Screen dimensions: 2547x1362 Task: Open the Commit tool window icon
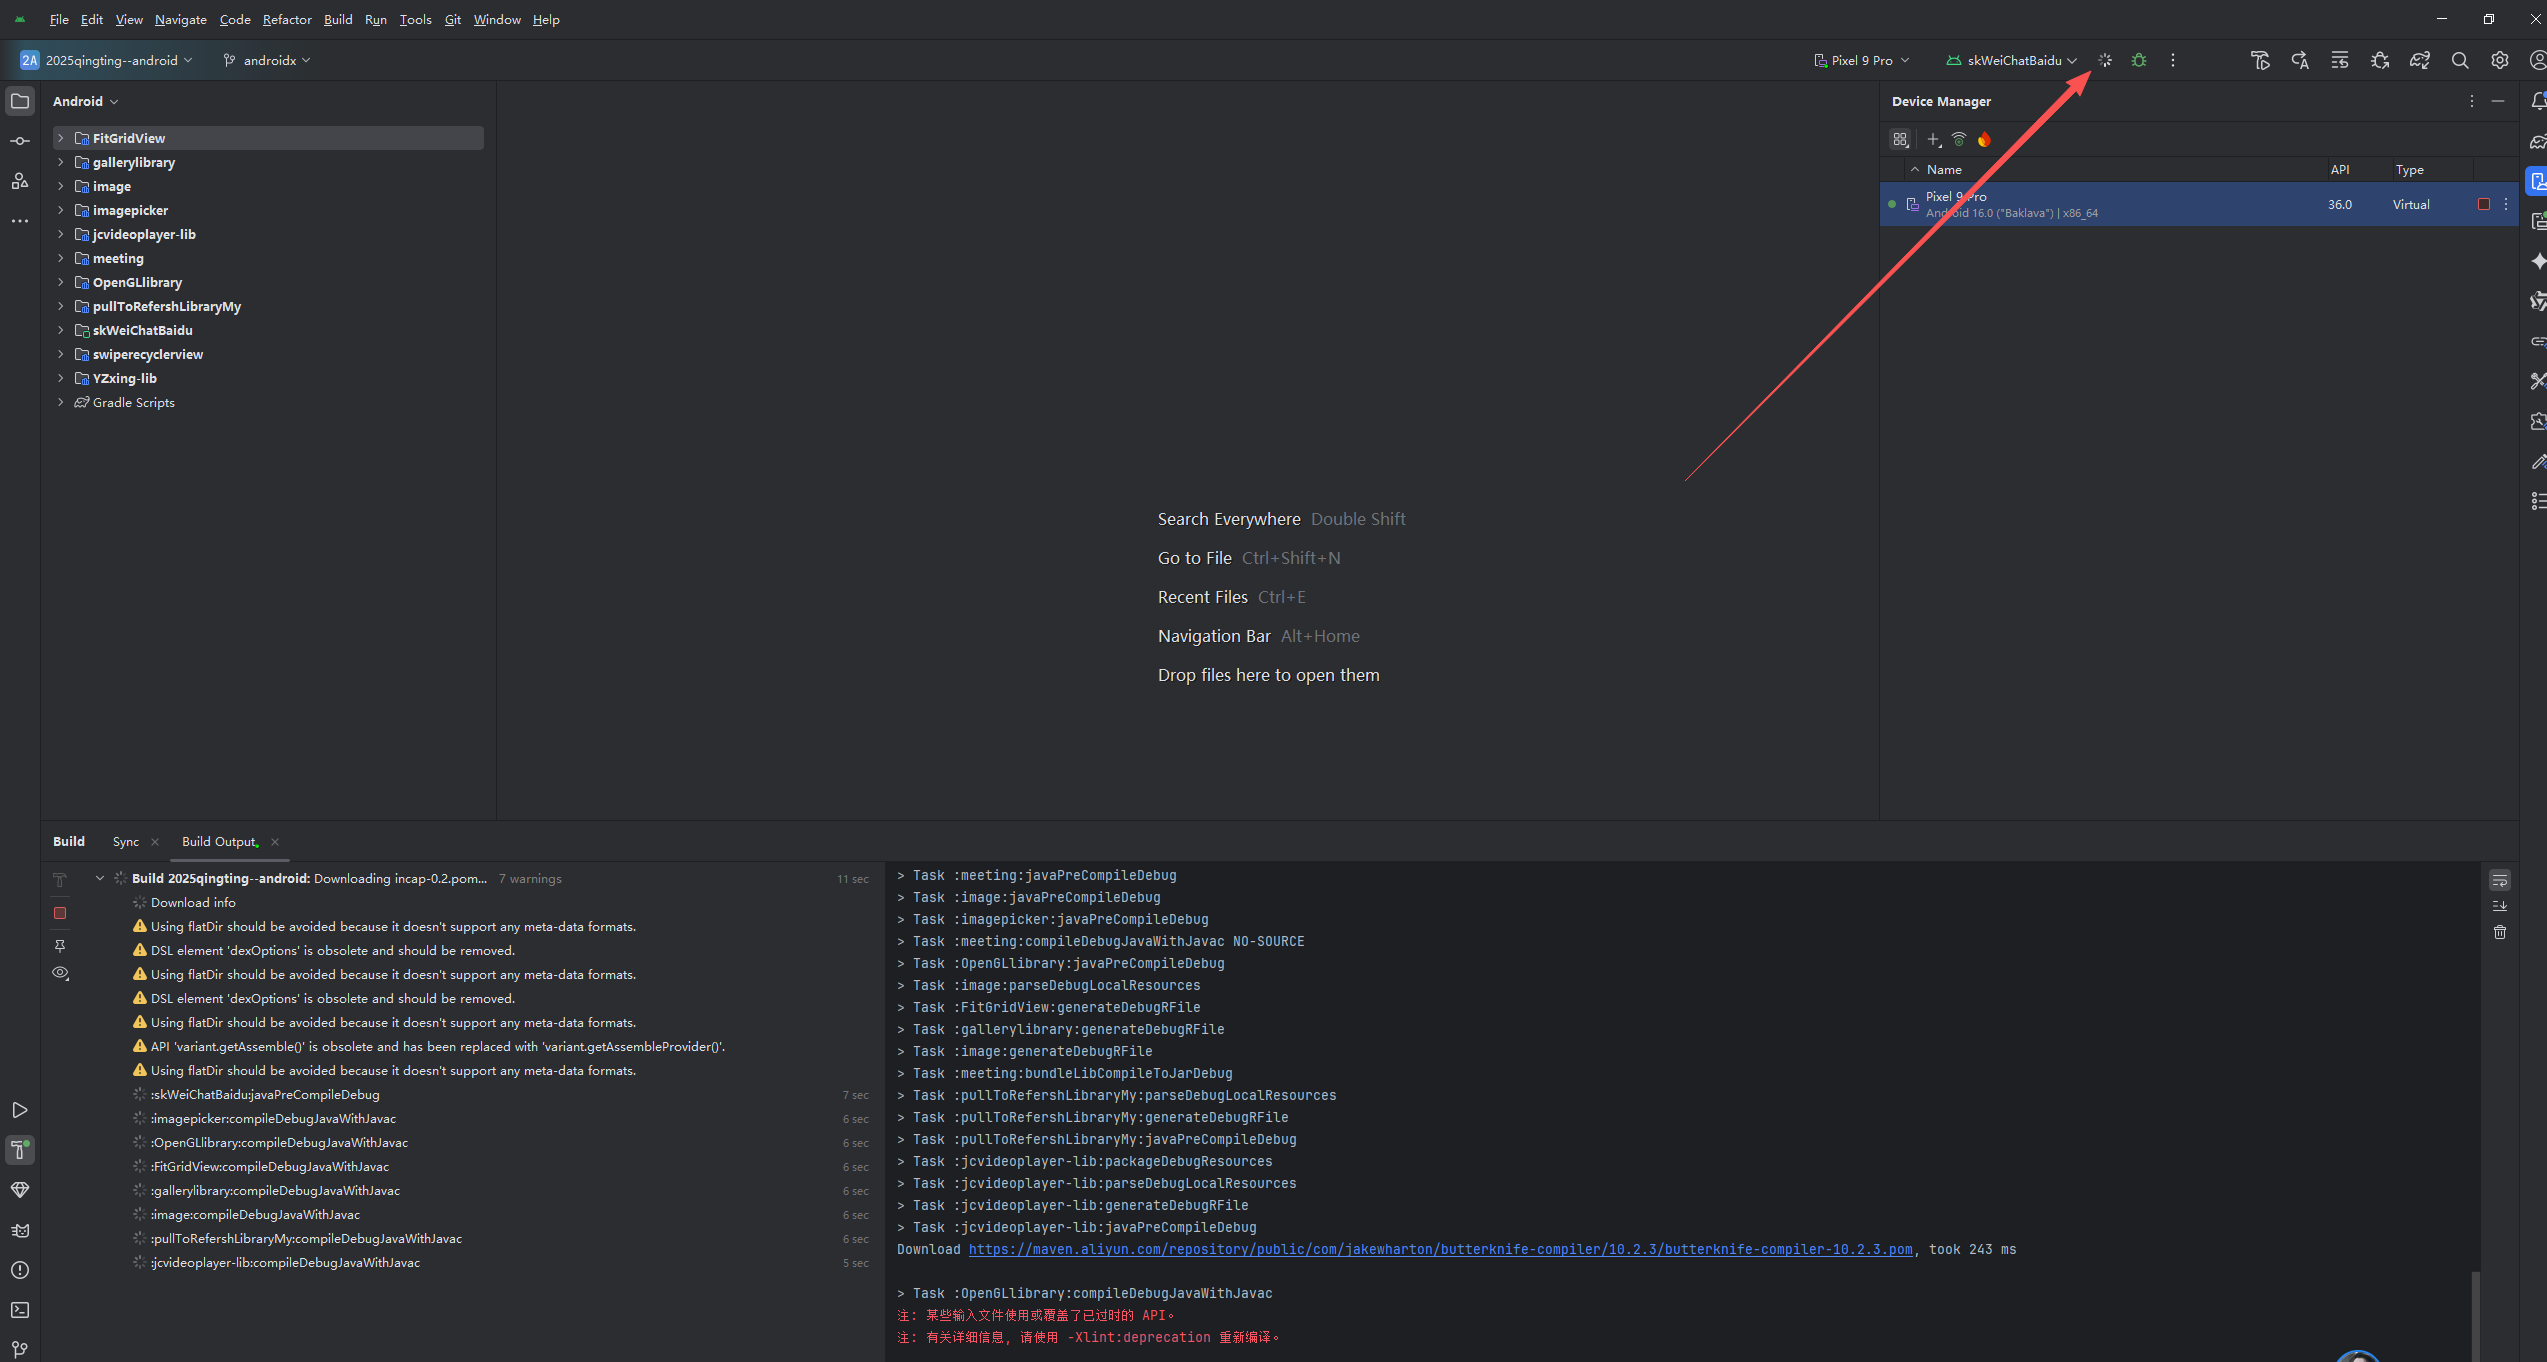(x=20, y=141)
